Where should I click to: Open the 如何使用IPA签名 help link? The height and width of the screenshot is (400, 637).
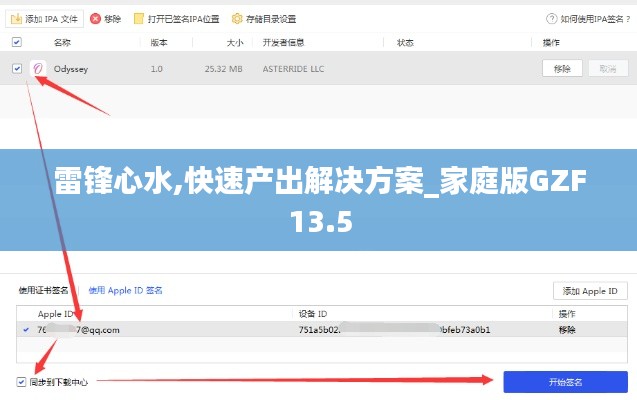(x=595, y=19)
